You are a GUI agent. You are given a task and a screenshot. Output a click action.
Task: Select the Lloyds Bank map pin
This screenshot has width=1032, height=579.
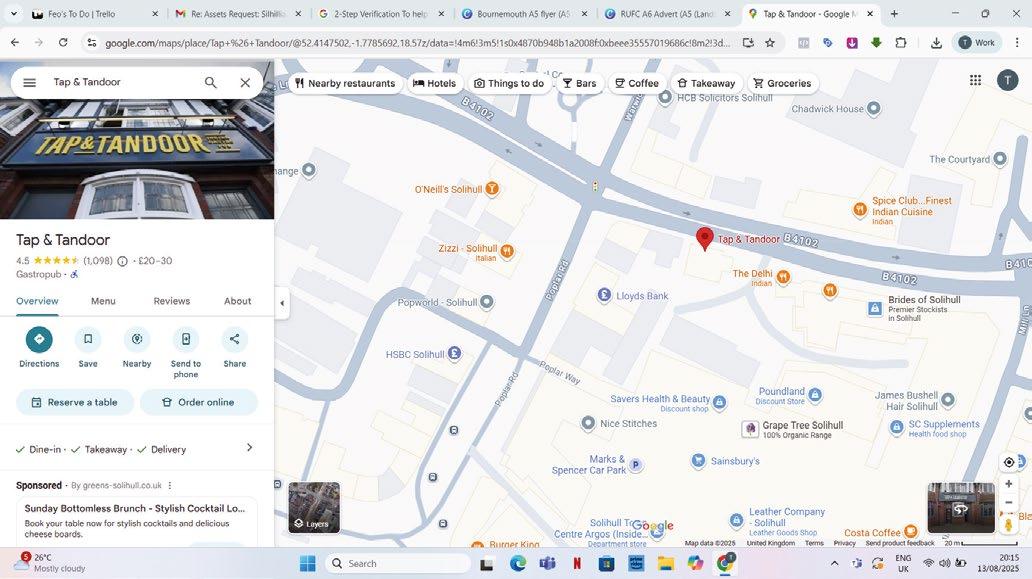[604, 295]
